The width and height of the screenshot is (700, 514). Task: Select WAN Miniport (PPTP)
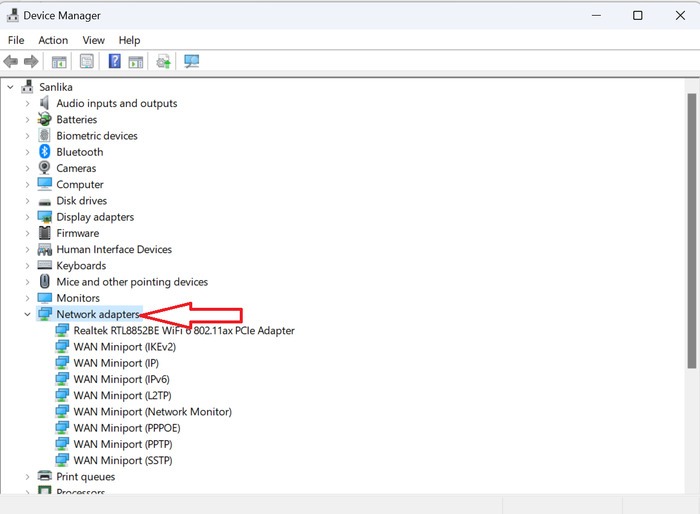coord(123,444)
